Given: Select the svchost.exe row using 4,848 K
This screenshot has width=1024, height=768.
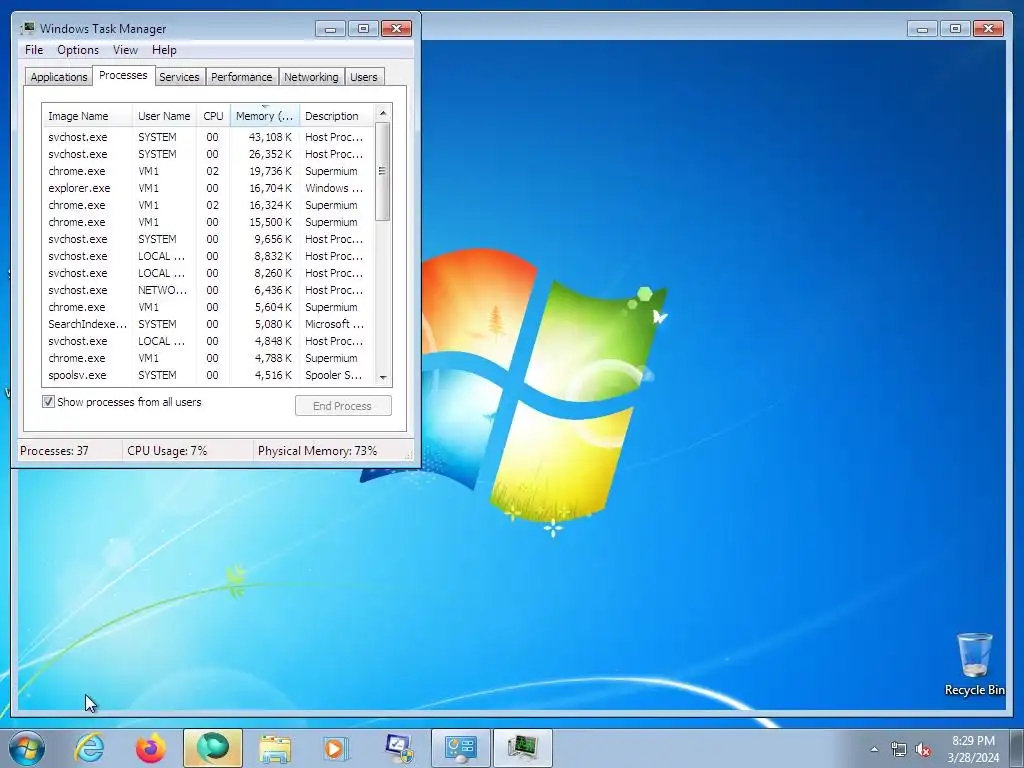Looking at the screenshot, I should 209,341.
